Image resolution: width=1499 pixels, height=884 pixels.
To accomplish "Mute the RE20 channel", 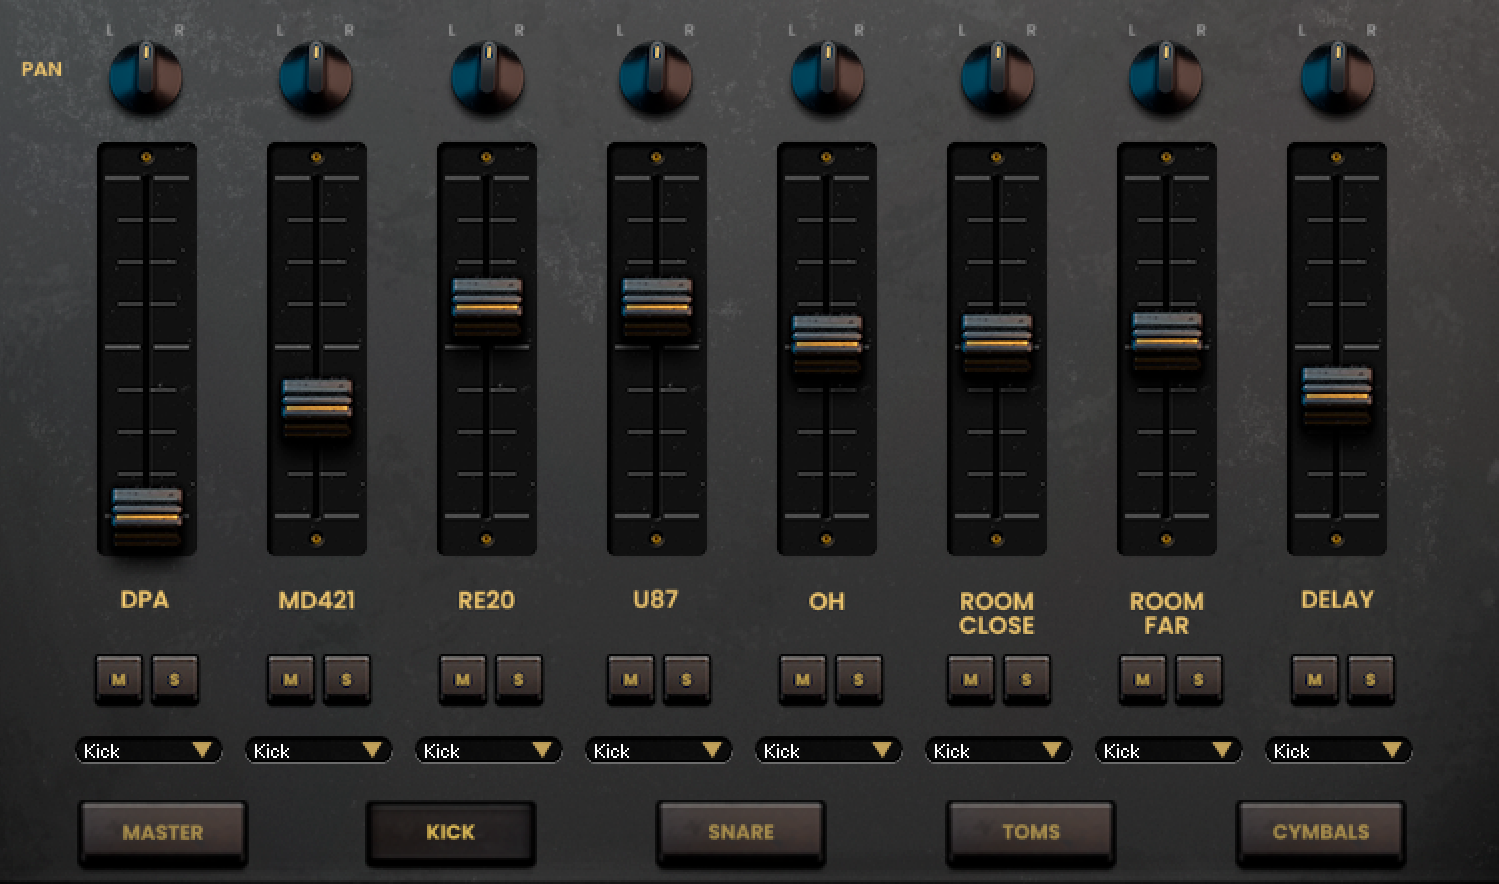I will [x=463, y=679].
